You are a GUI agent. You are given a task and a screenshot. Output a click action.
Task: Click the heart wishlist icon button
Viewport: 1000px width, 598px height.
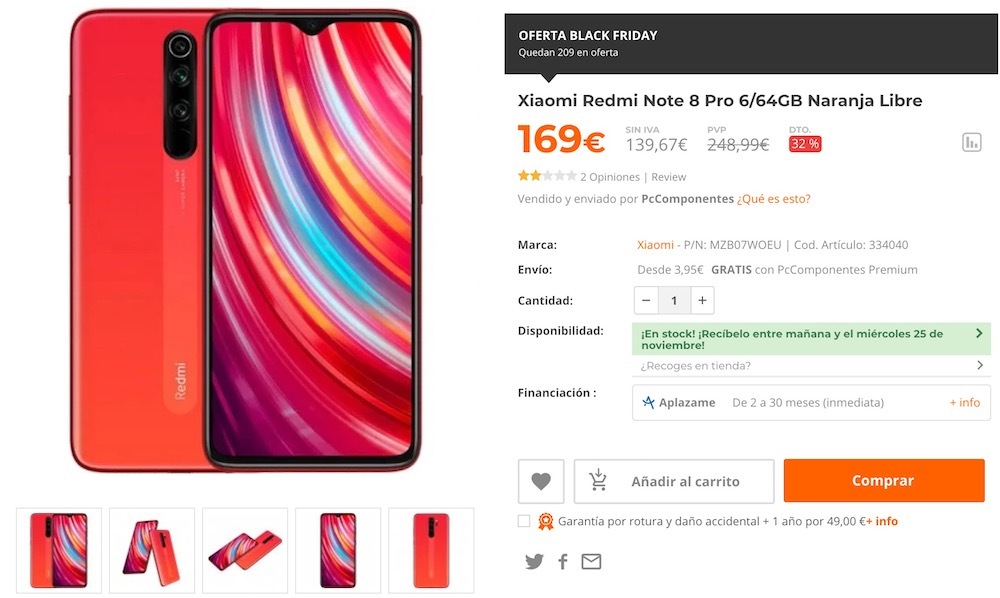point(541,481)
